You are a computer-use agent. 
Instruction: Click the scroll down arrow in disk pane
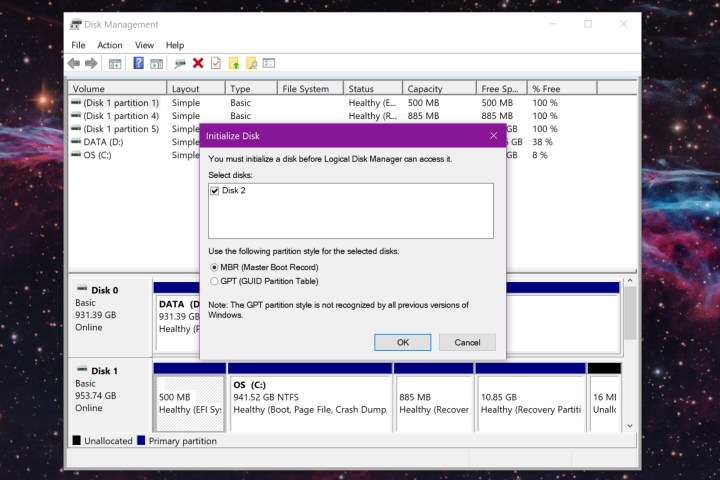tap(629, 425)
